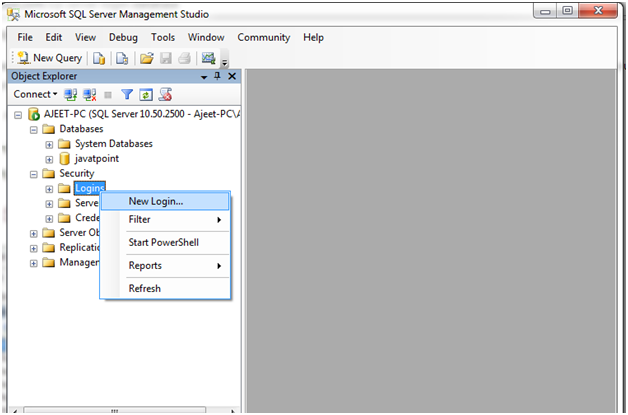Click the New Query toolbar button

pos(50,58)
